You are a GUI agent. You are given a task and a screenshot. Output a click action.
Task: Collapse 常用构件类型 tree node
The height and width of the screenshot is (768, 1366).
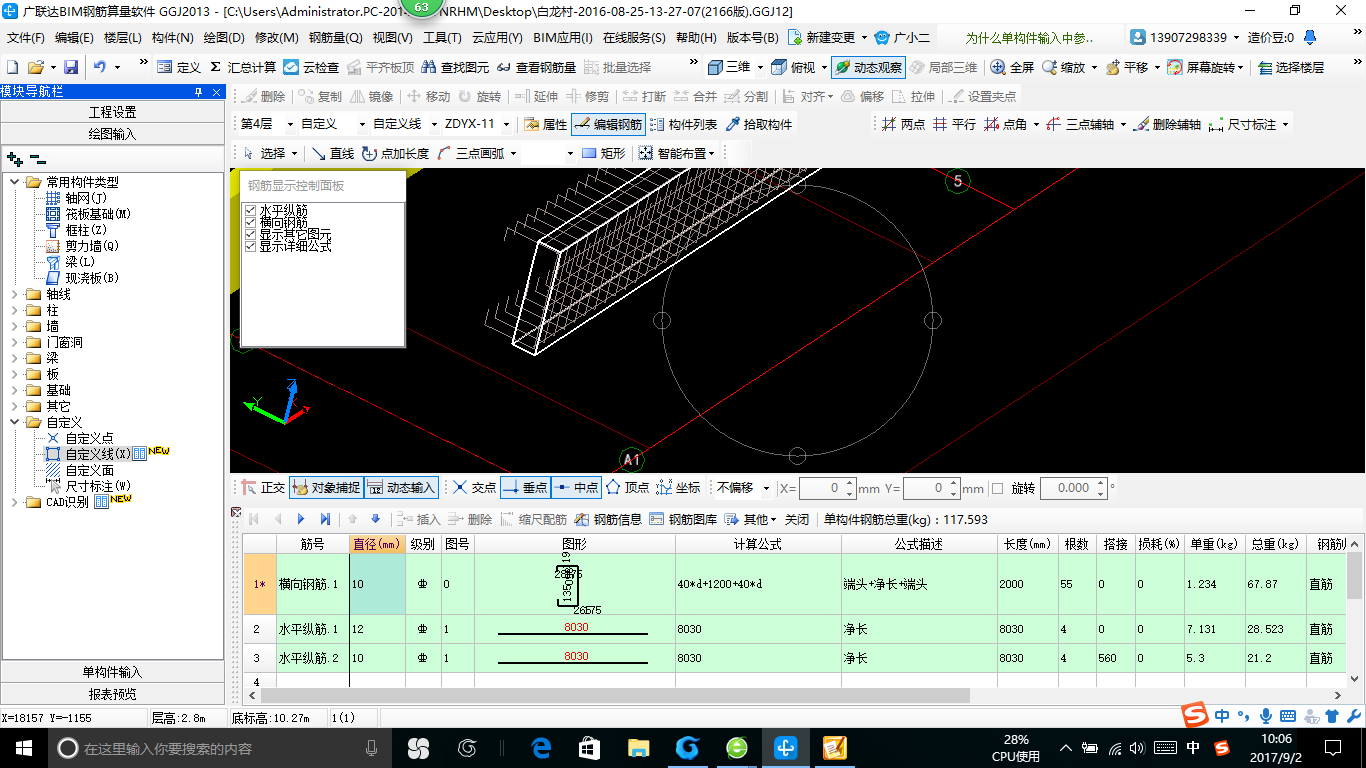point(15,182)
